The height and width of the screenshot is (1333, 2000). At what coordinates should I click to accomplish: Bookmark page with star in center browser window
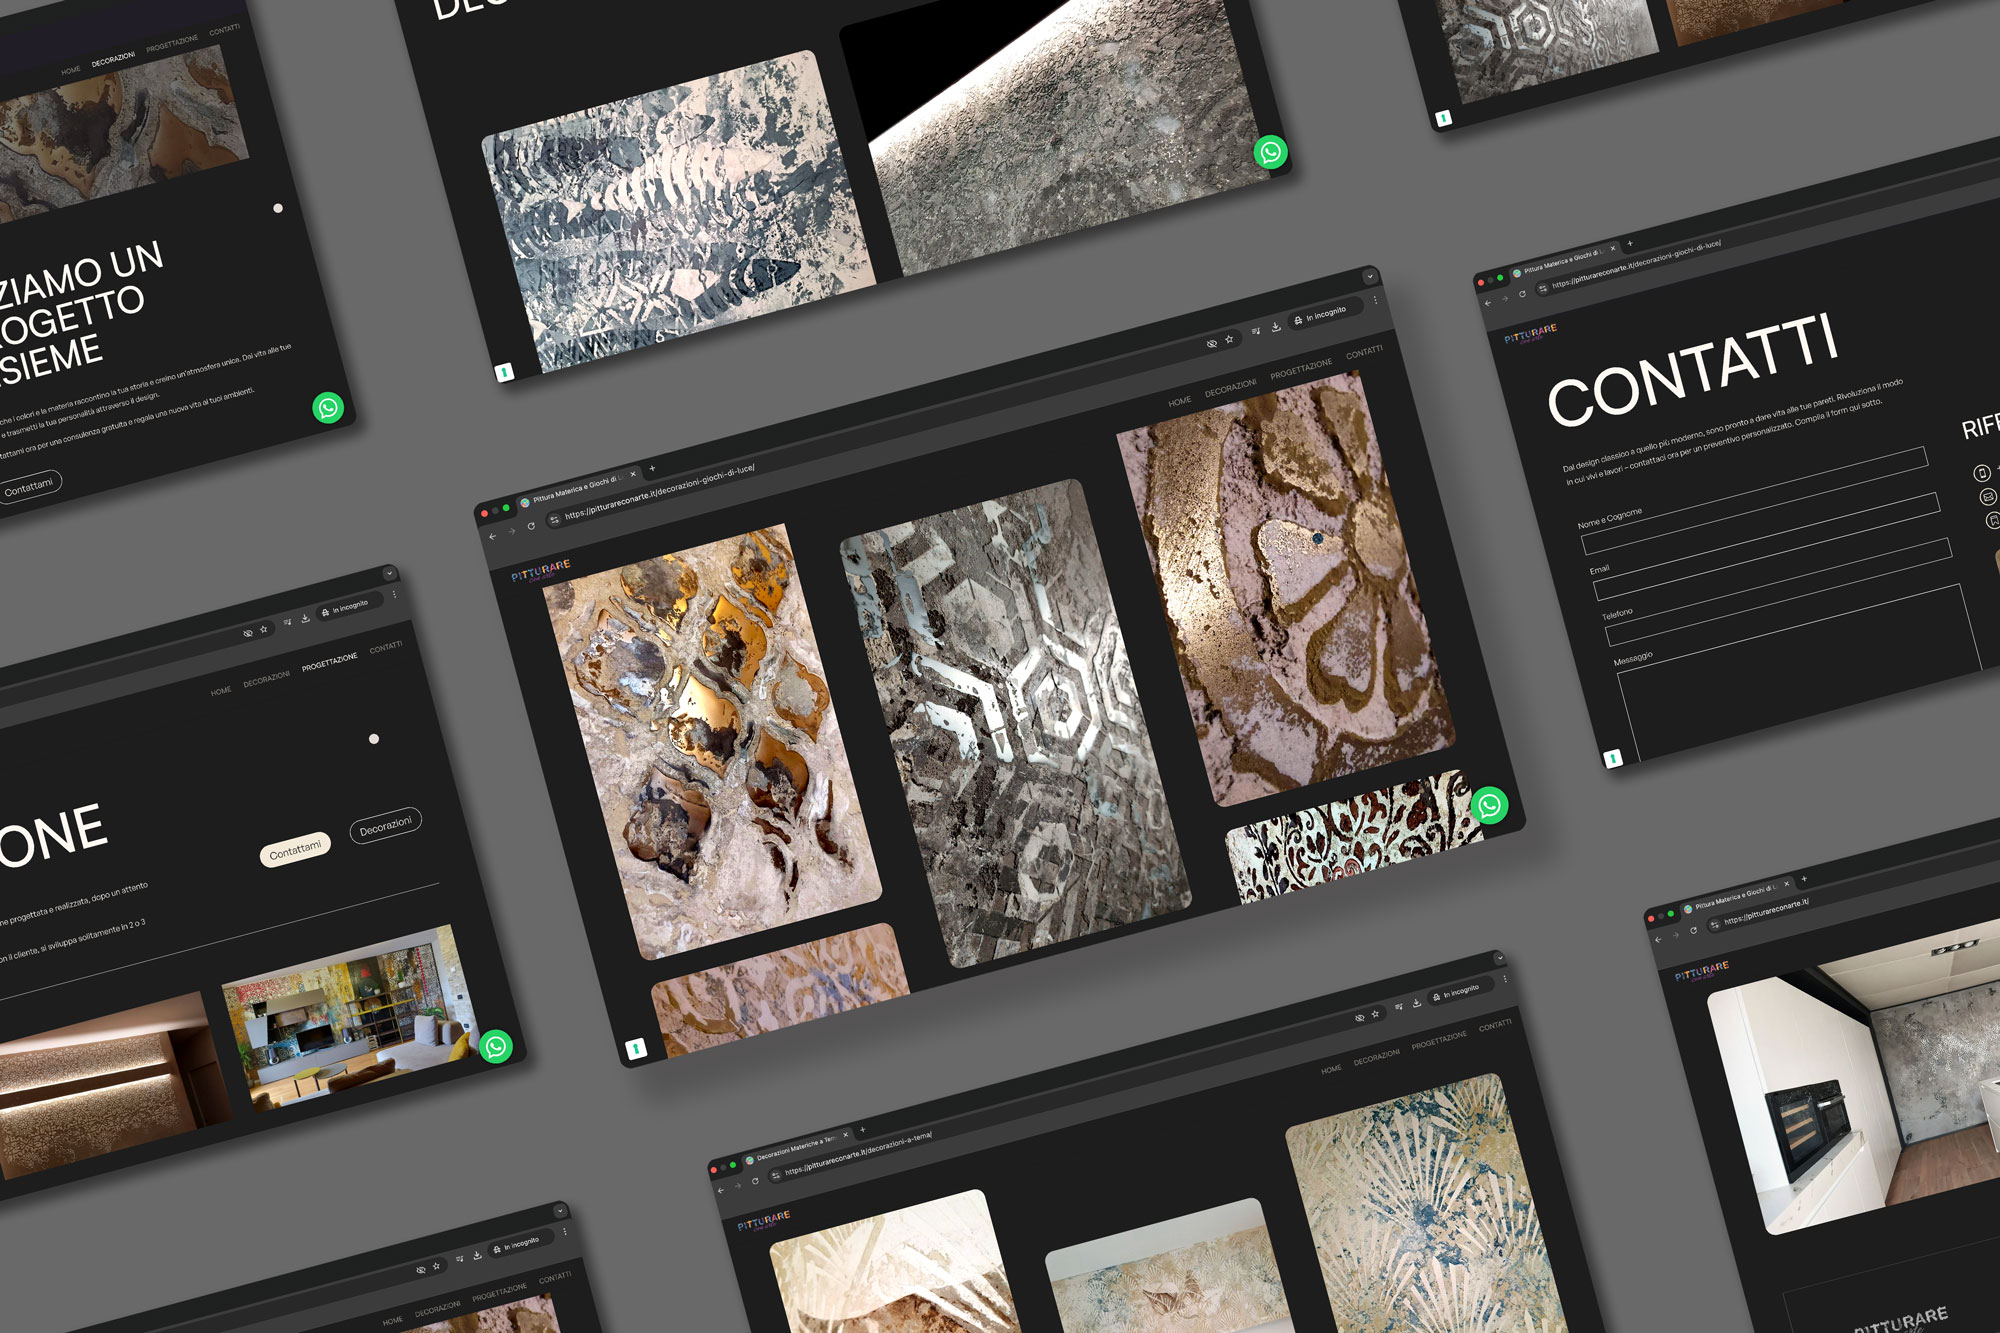[1229, 340]
